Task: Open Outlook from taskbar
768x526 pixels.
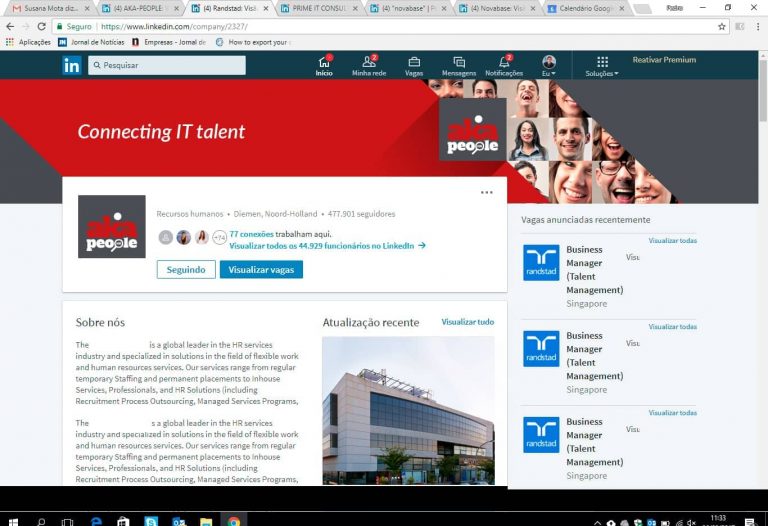Action: click(179, 522)
